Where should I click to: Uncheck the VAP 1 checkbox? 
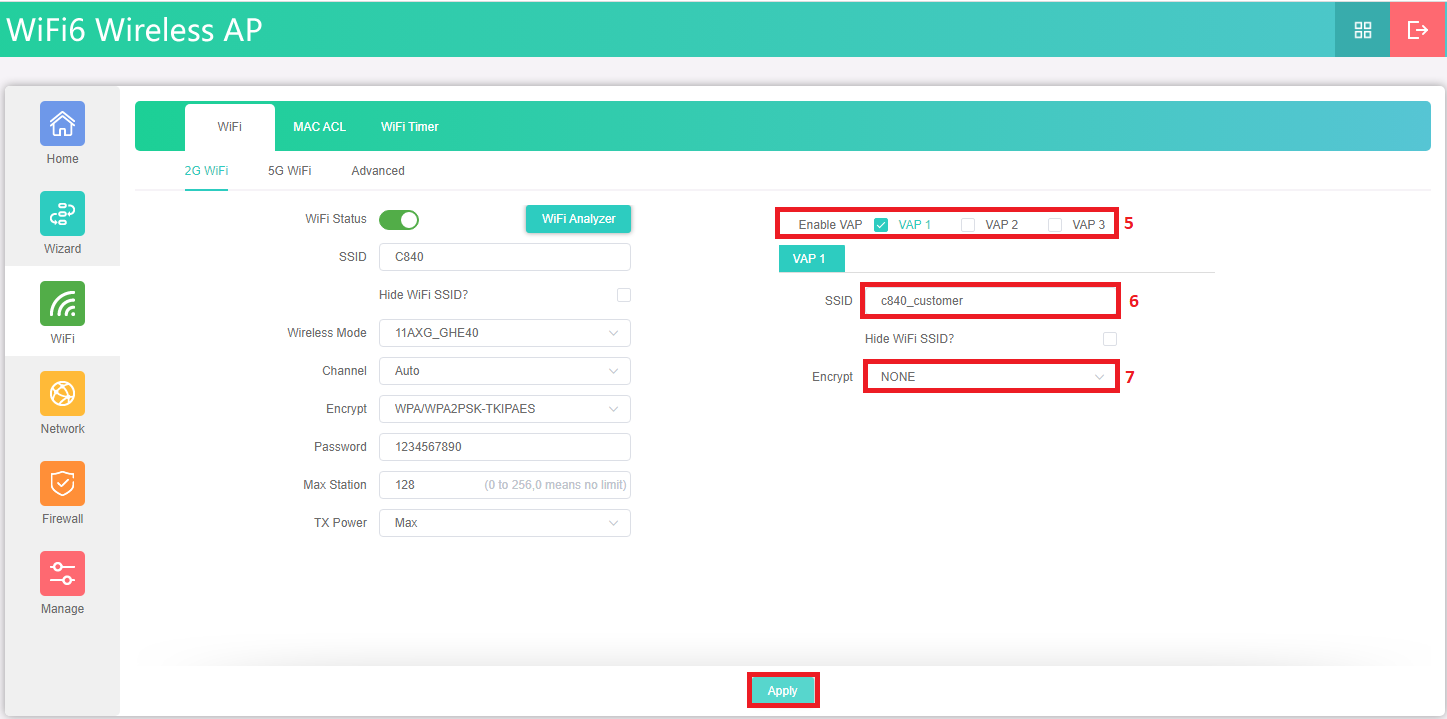click(881, 225)
